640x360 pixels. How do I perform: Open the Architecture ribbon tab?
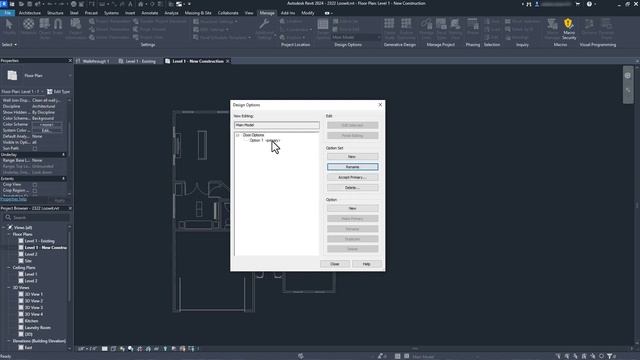pos(30,13)
